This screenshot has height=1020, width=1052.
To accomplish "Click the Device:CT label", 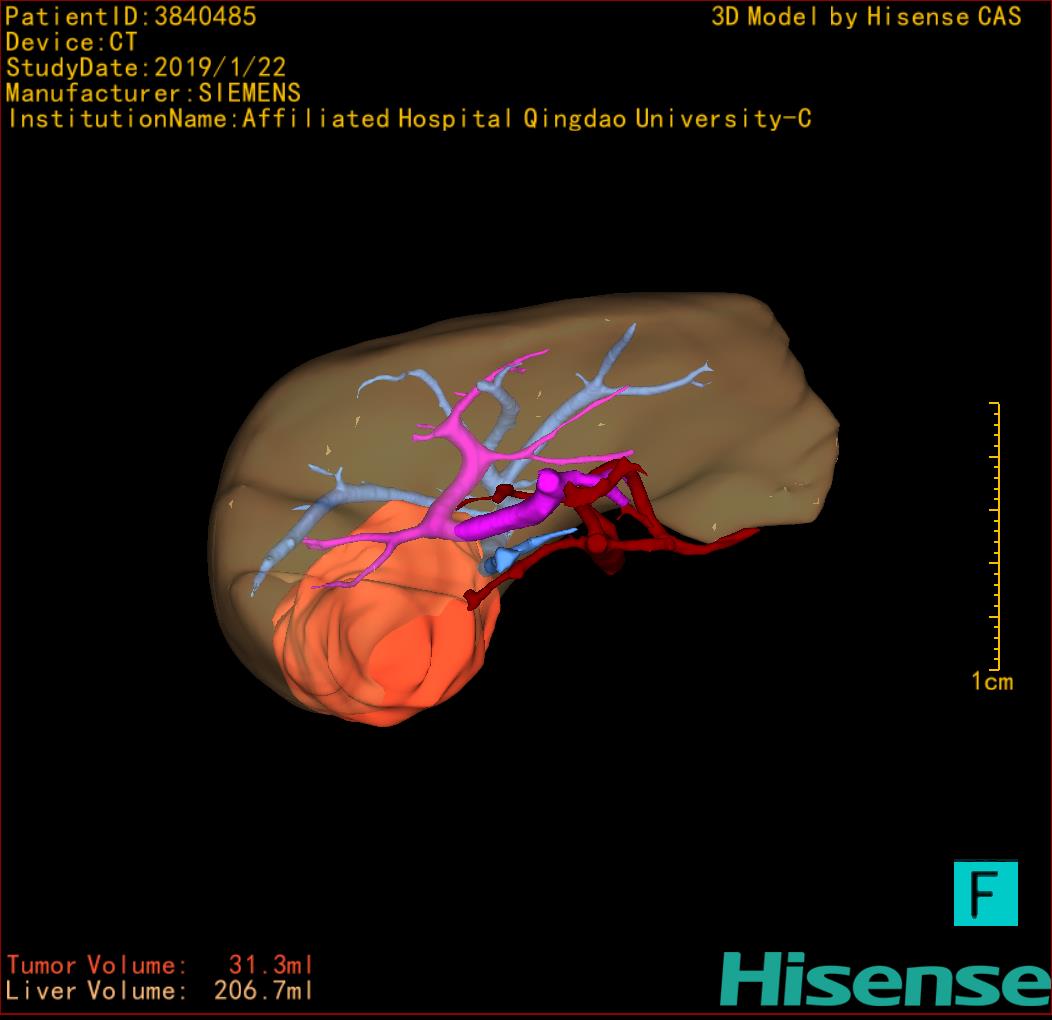I will point(71,42).
